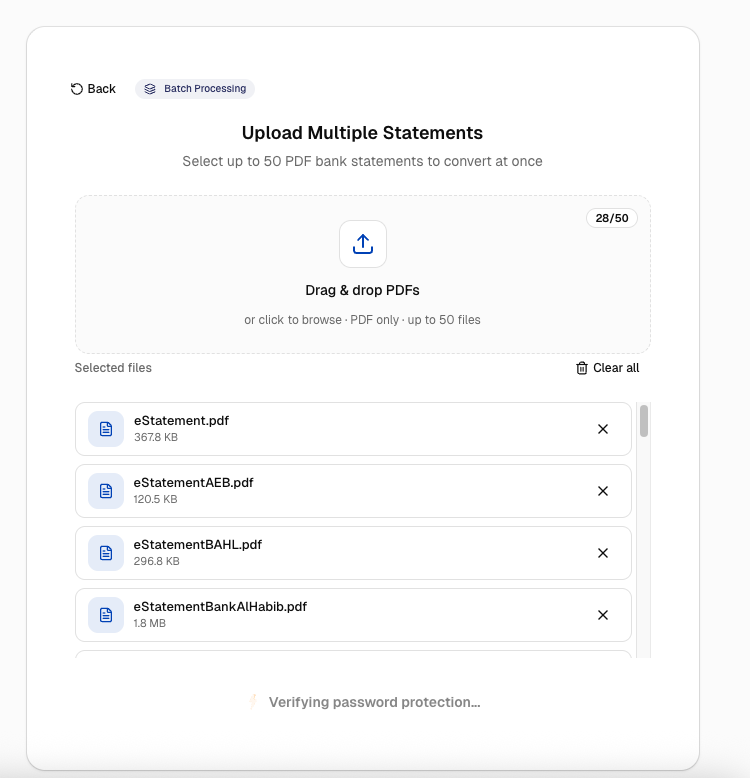The height and width of the screenshot is (778, 750).
Task: Click the Batch Processing layers icon
Action: [x=150, y=89]
